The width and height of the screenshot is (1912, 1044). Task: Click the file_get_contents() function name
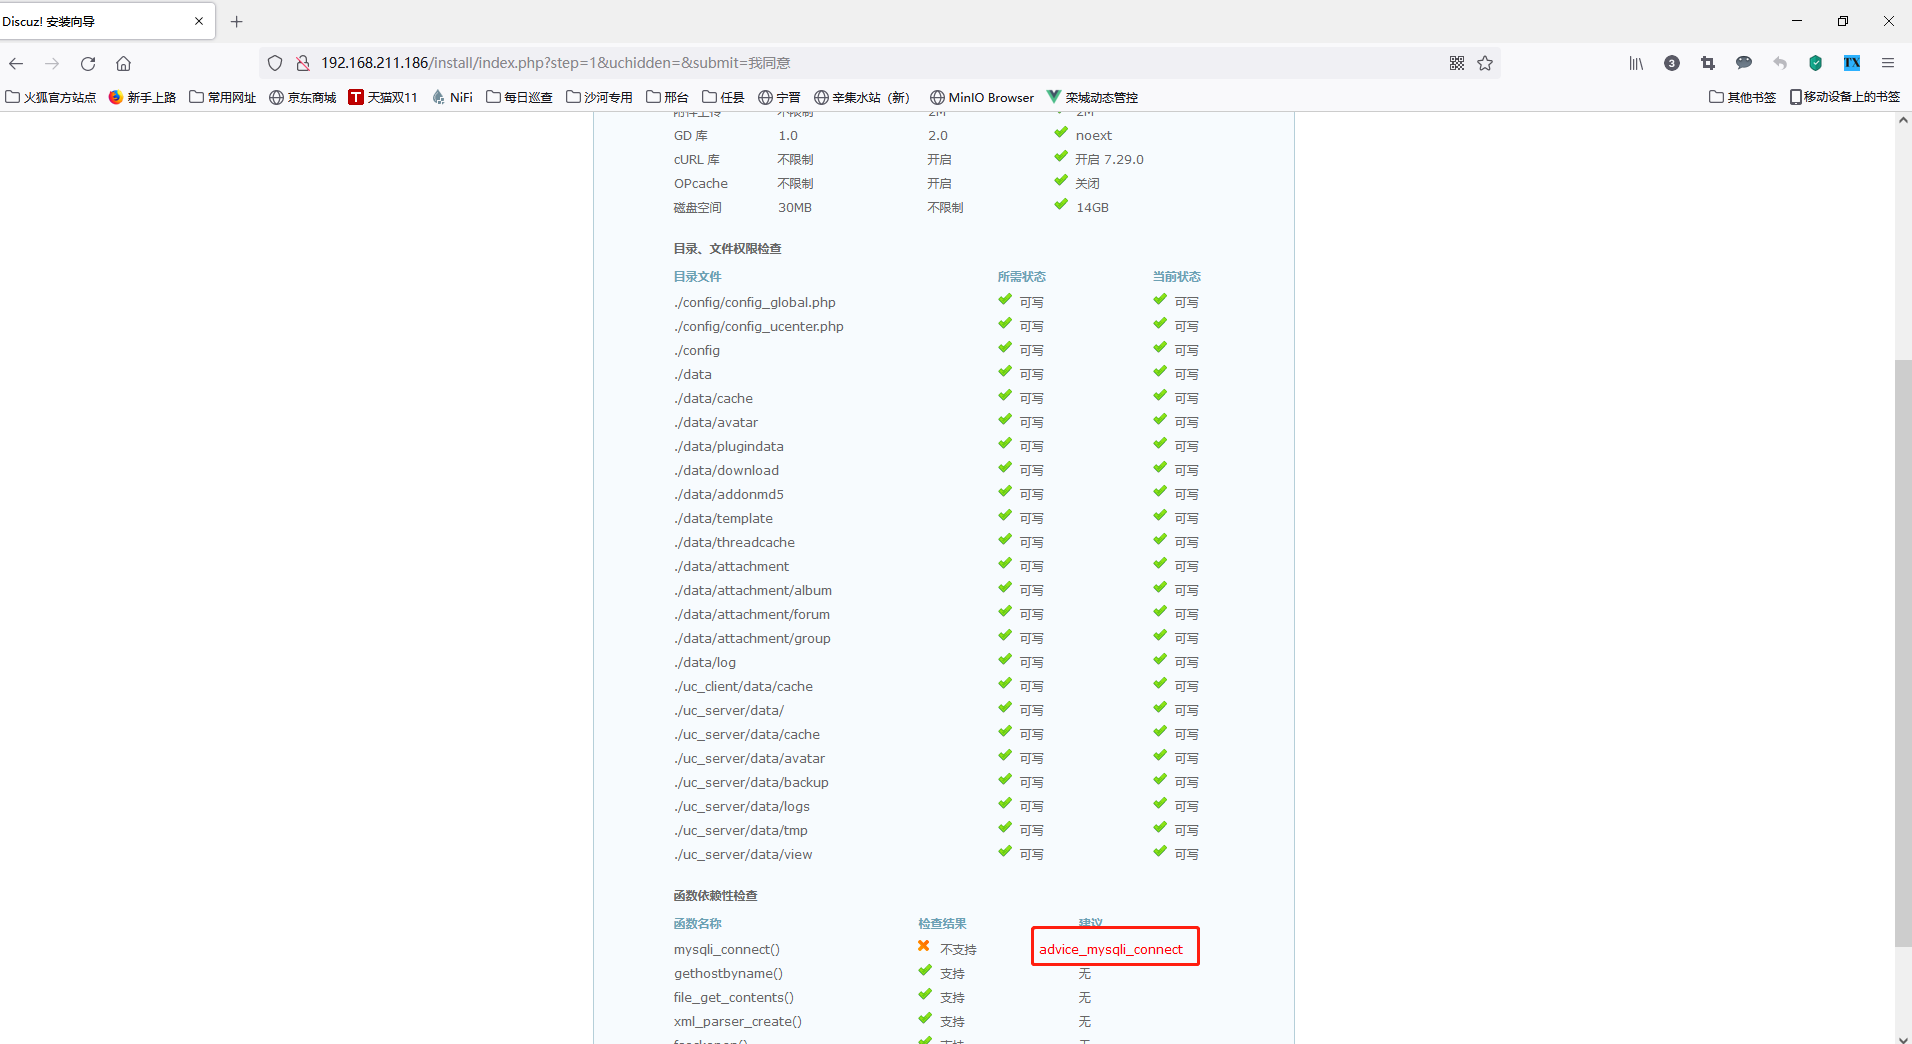(x=734, y=997)
